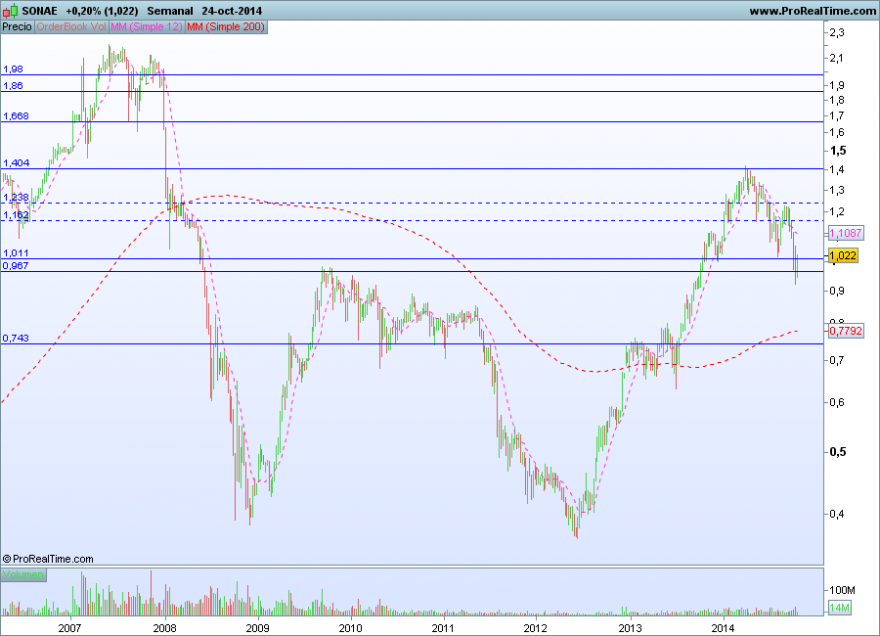Click the 1,6 price axis label

[x=837, y=132]
